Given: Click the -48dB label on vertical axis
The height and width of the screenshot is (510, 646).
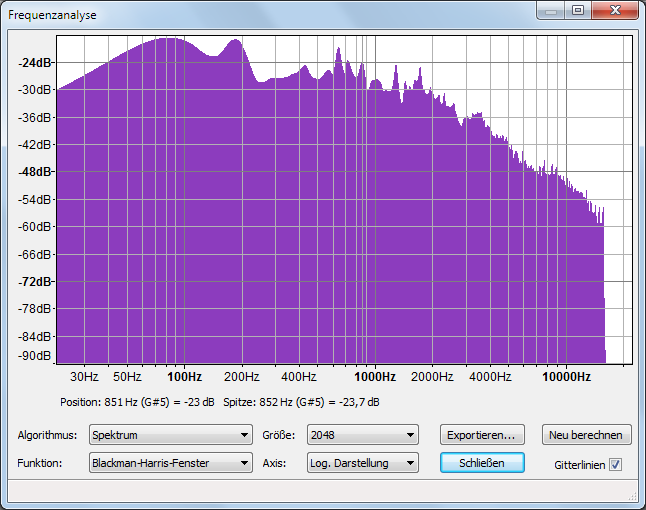Looking at the screenshot, I should [x=35, y=172].
